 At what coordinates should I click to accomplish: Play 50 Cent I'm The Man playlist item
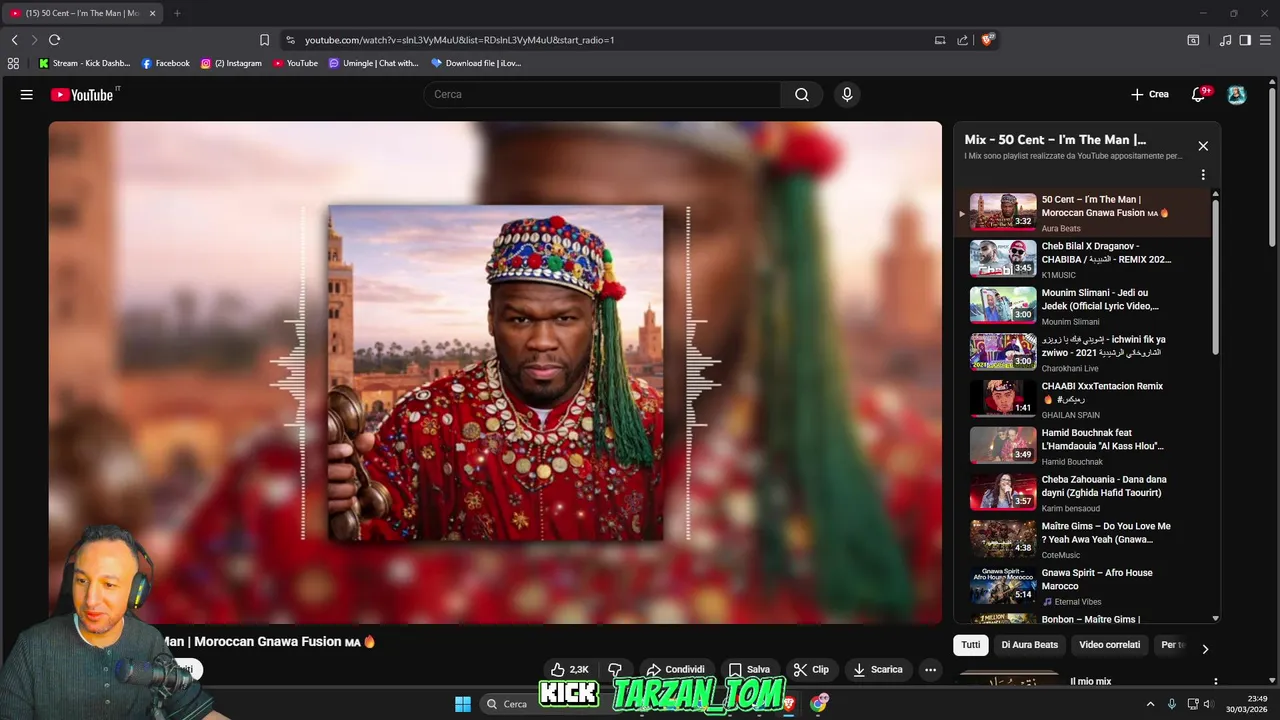point(1084,213)
